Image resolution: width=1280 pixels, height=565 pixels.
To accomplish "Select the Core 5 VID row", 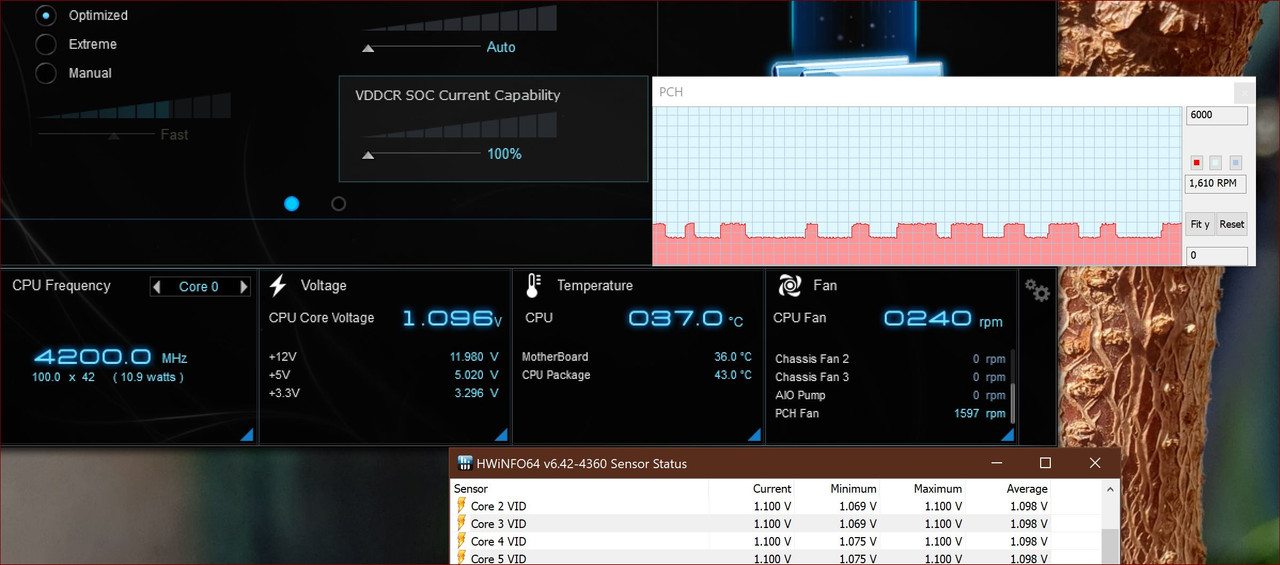I will [x=750, y=558].
